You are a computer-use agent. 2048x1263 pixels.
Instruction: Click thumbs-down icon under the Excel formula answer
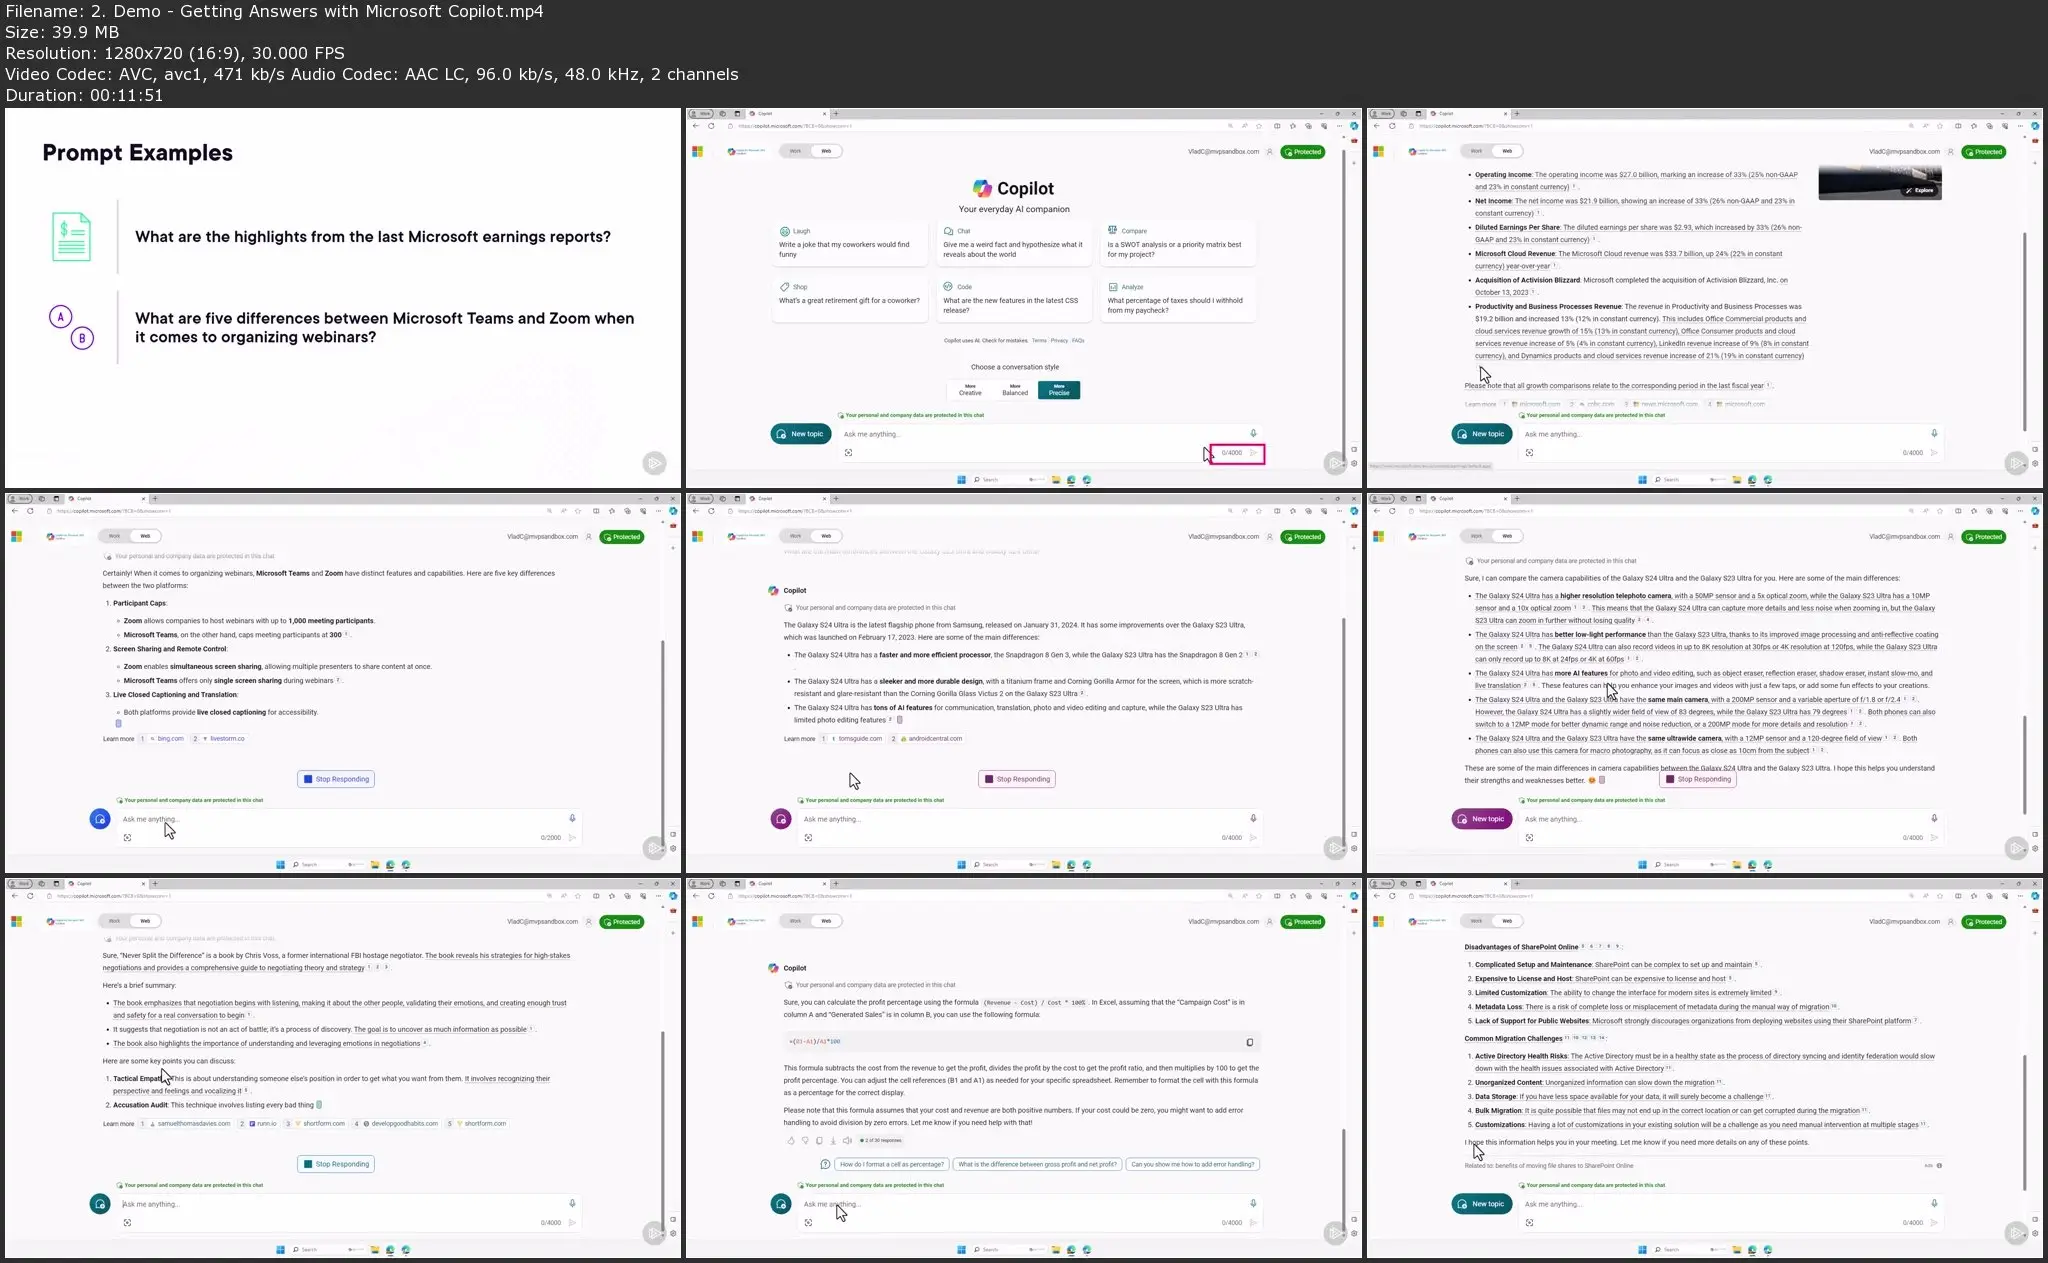pos(805,1140)
